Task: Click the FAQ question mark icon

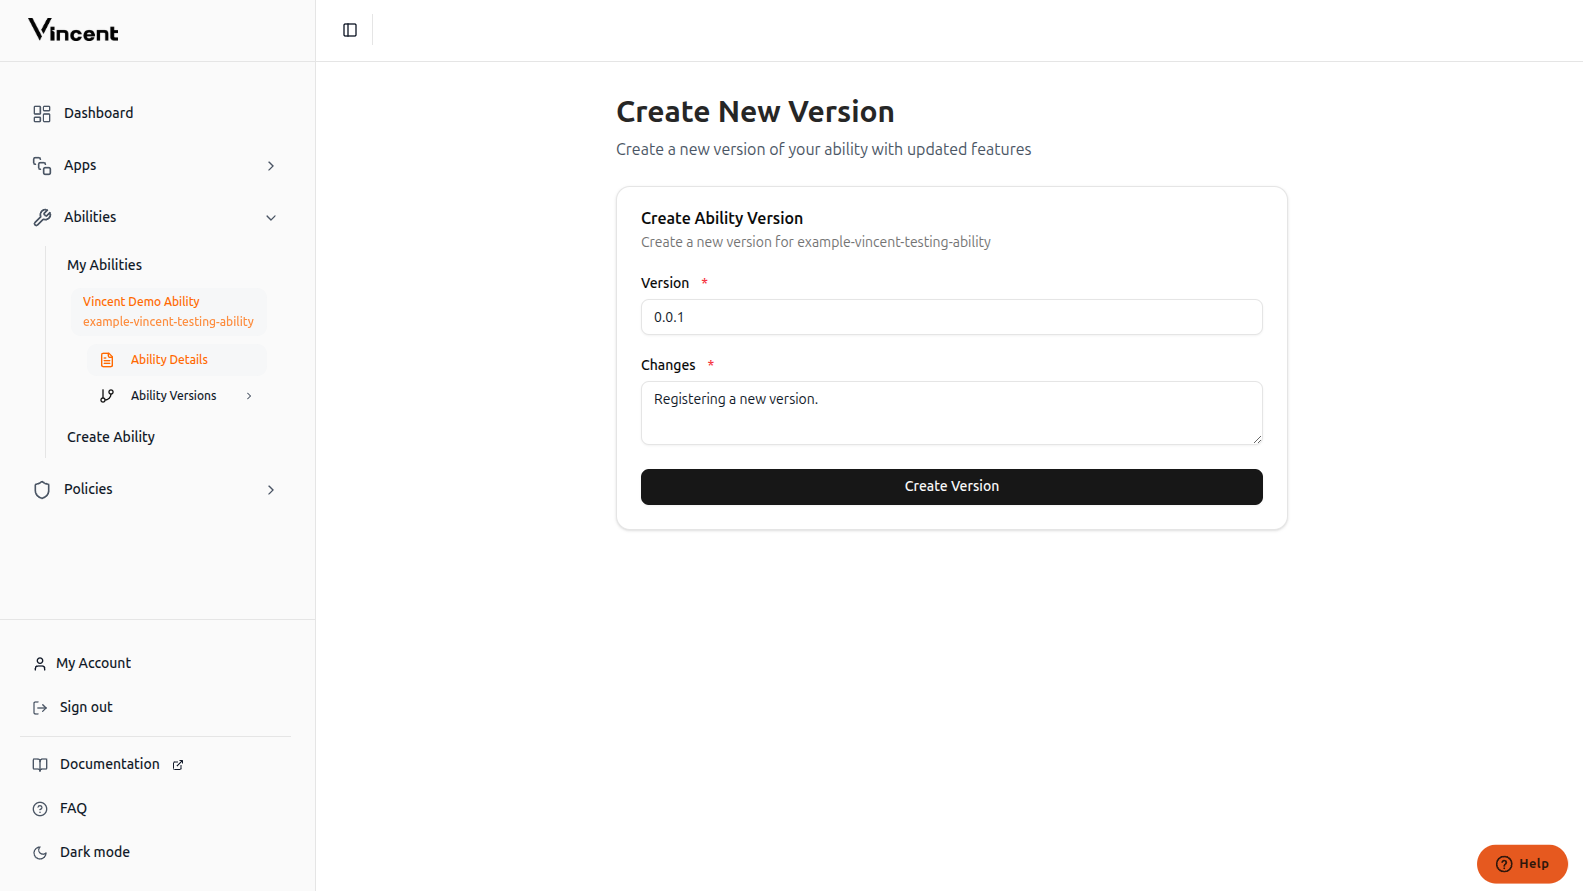Action: (x=40, y=809)
